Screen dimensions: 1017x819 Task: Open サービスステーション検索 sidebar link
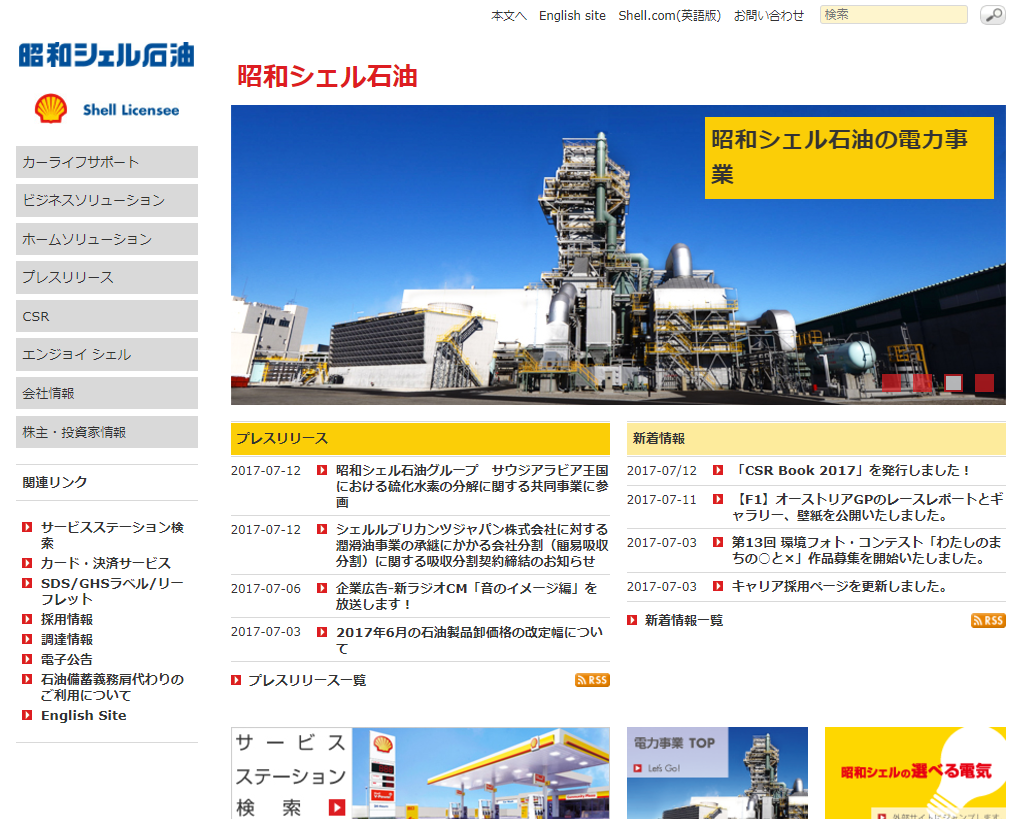pos(113,535)
